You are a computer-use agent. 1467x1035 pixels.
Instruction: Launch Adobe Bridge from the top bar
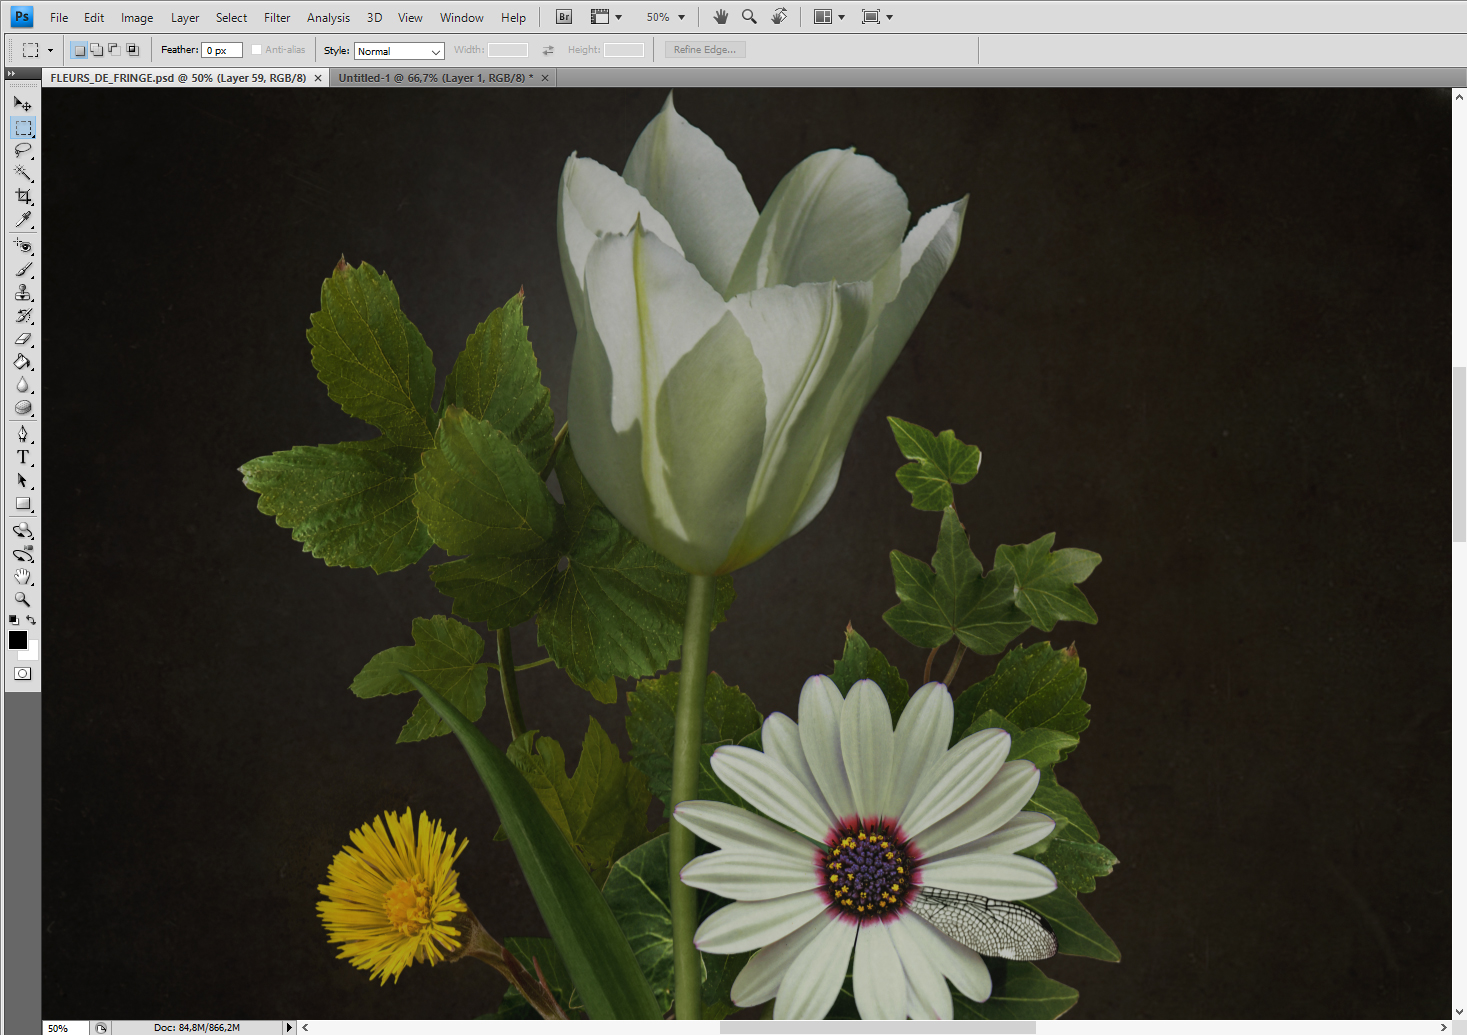[564, 17]
